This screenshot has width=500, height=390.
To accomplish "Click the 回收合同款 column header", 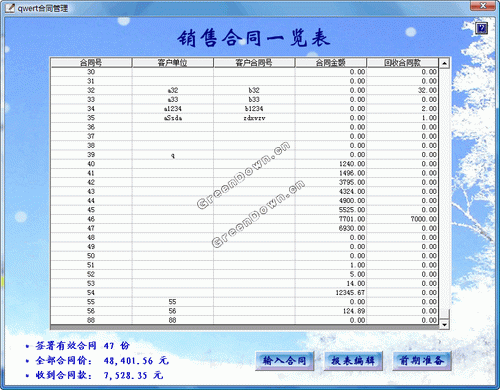I will 402,63.
